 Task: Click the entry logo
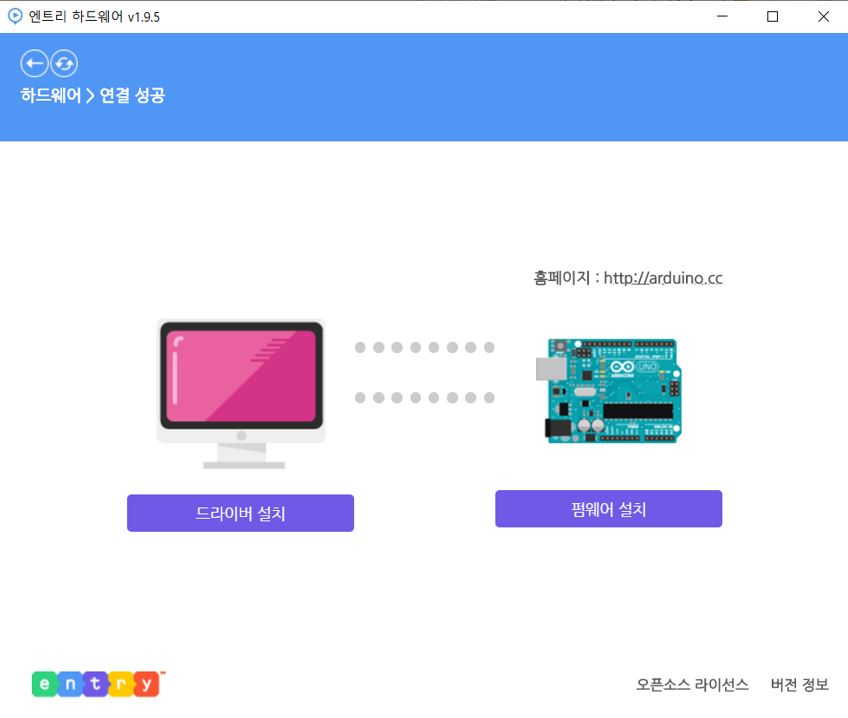tap(98, 684)
